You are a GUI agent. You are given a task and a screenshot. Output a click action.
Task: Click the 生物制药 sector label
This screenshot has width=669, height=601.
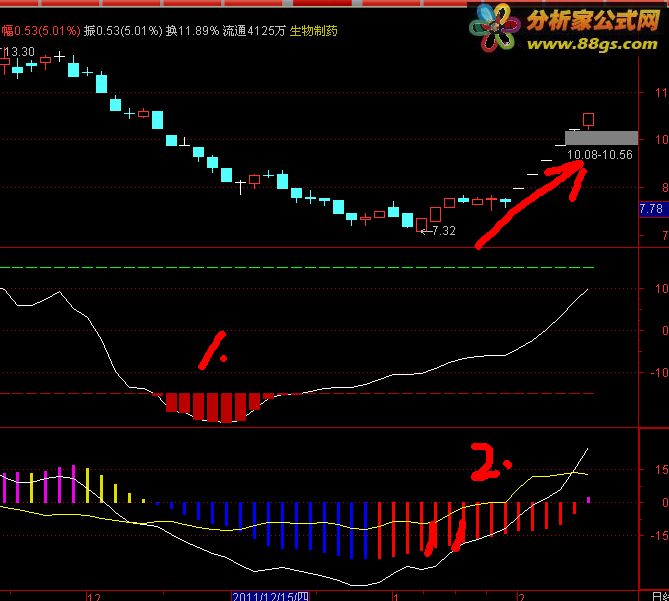click(x=314, y=31)
